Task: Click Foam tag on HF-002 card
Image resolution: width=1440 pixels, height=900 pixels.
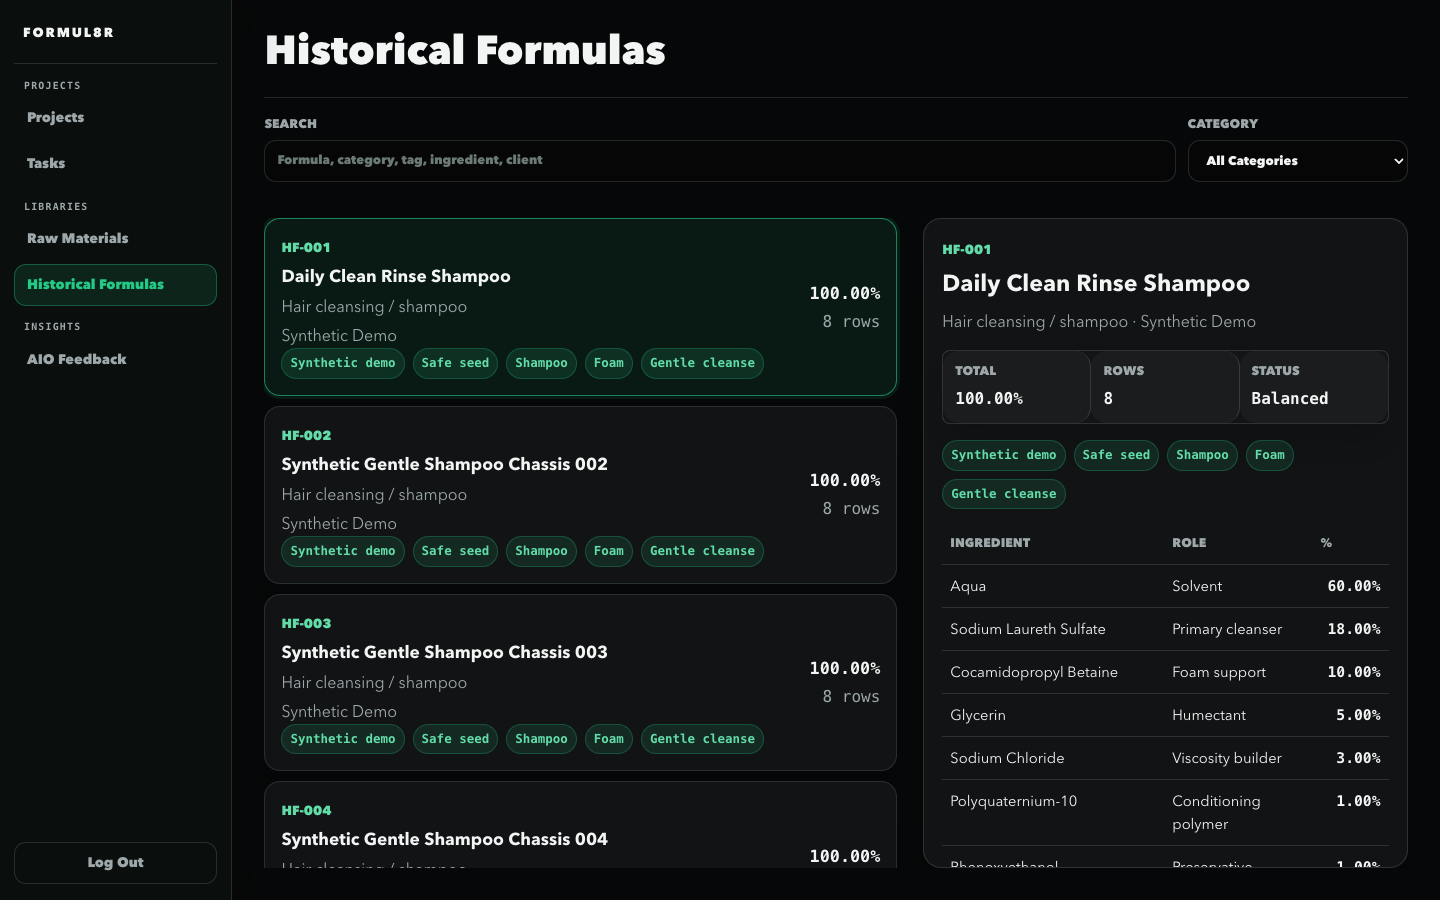Action: coord(609,551)
